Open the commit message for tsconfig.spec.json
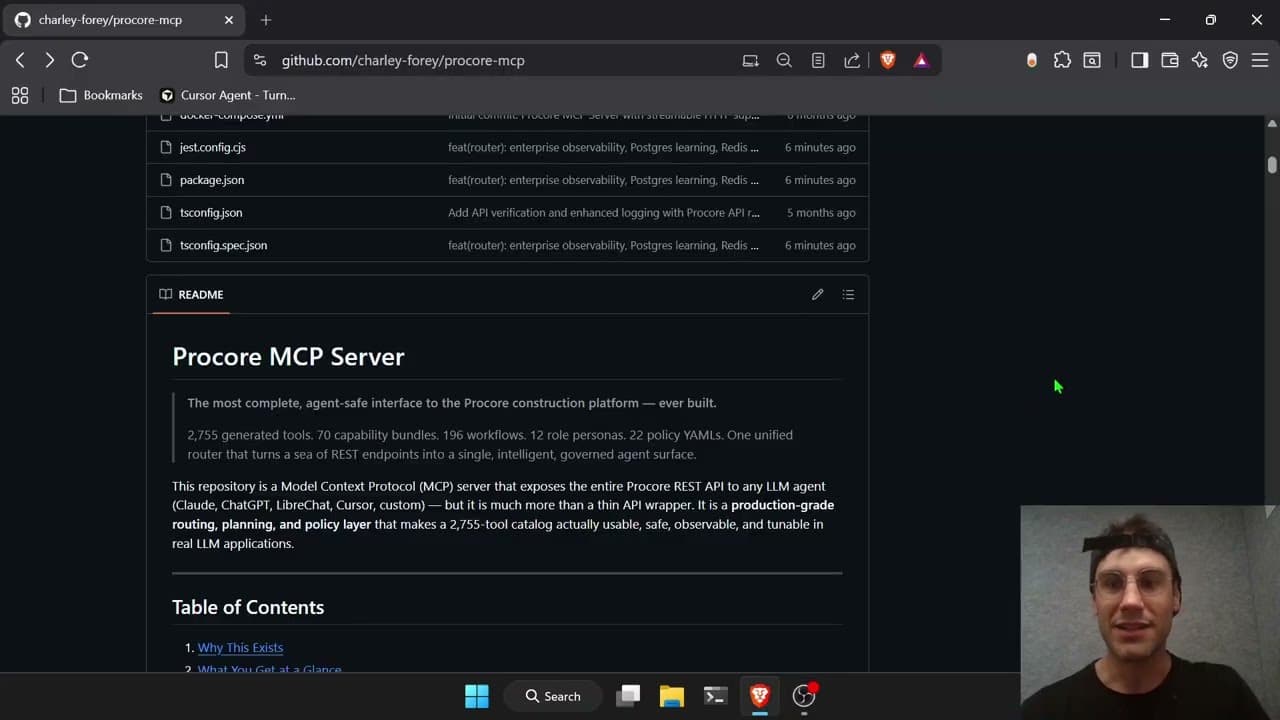This screenshot has width=1280, height=720. (x=603, y=245)
